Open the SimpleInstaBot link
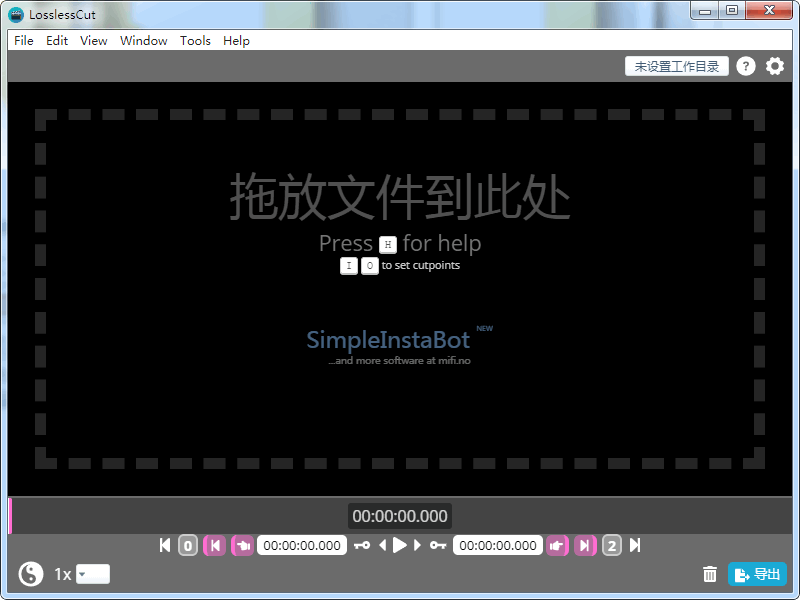 click(388, 340)
